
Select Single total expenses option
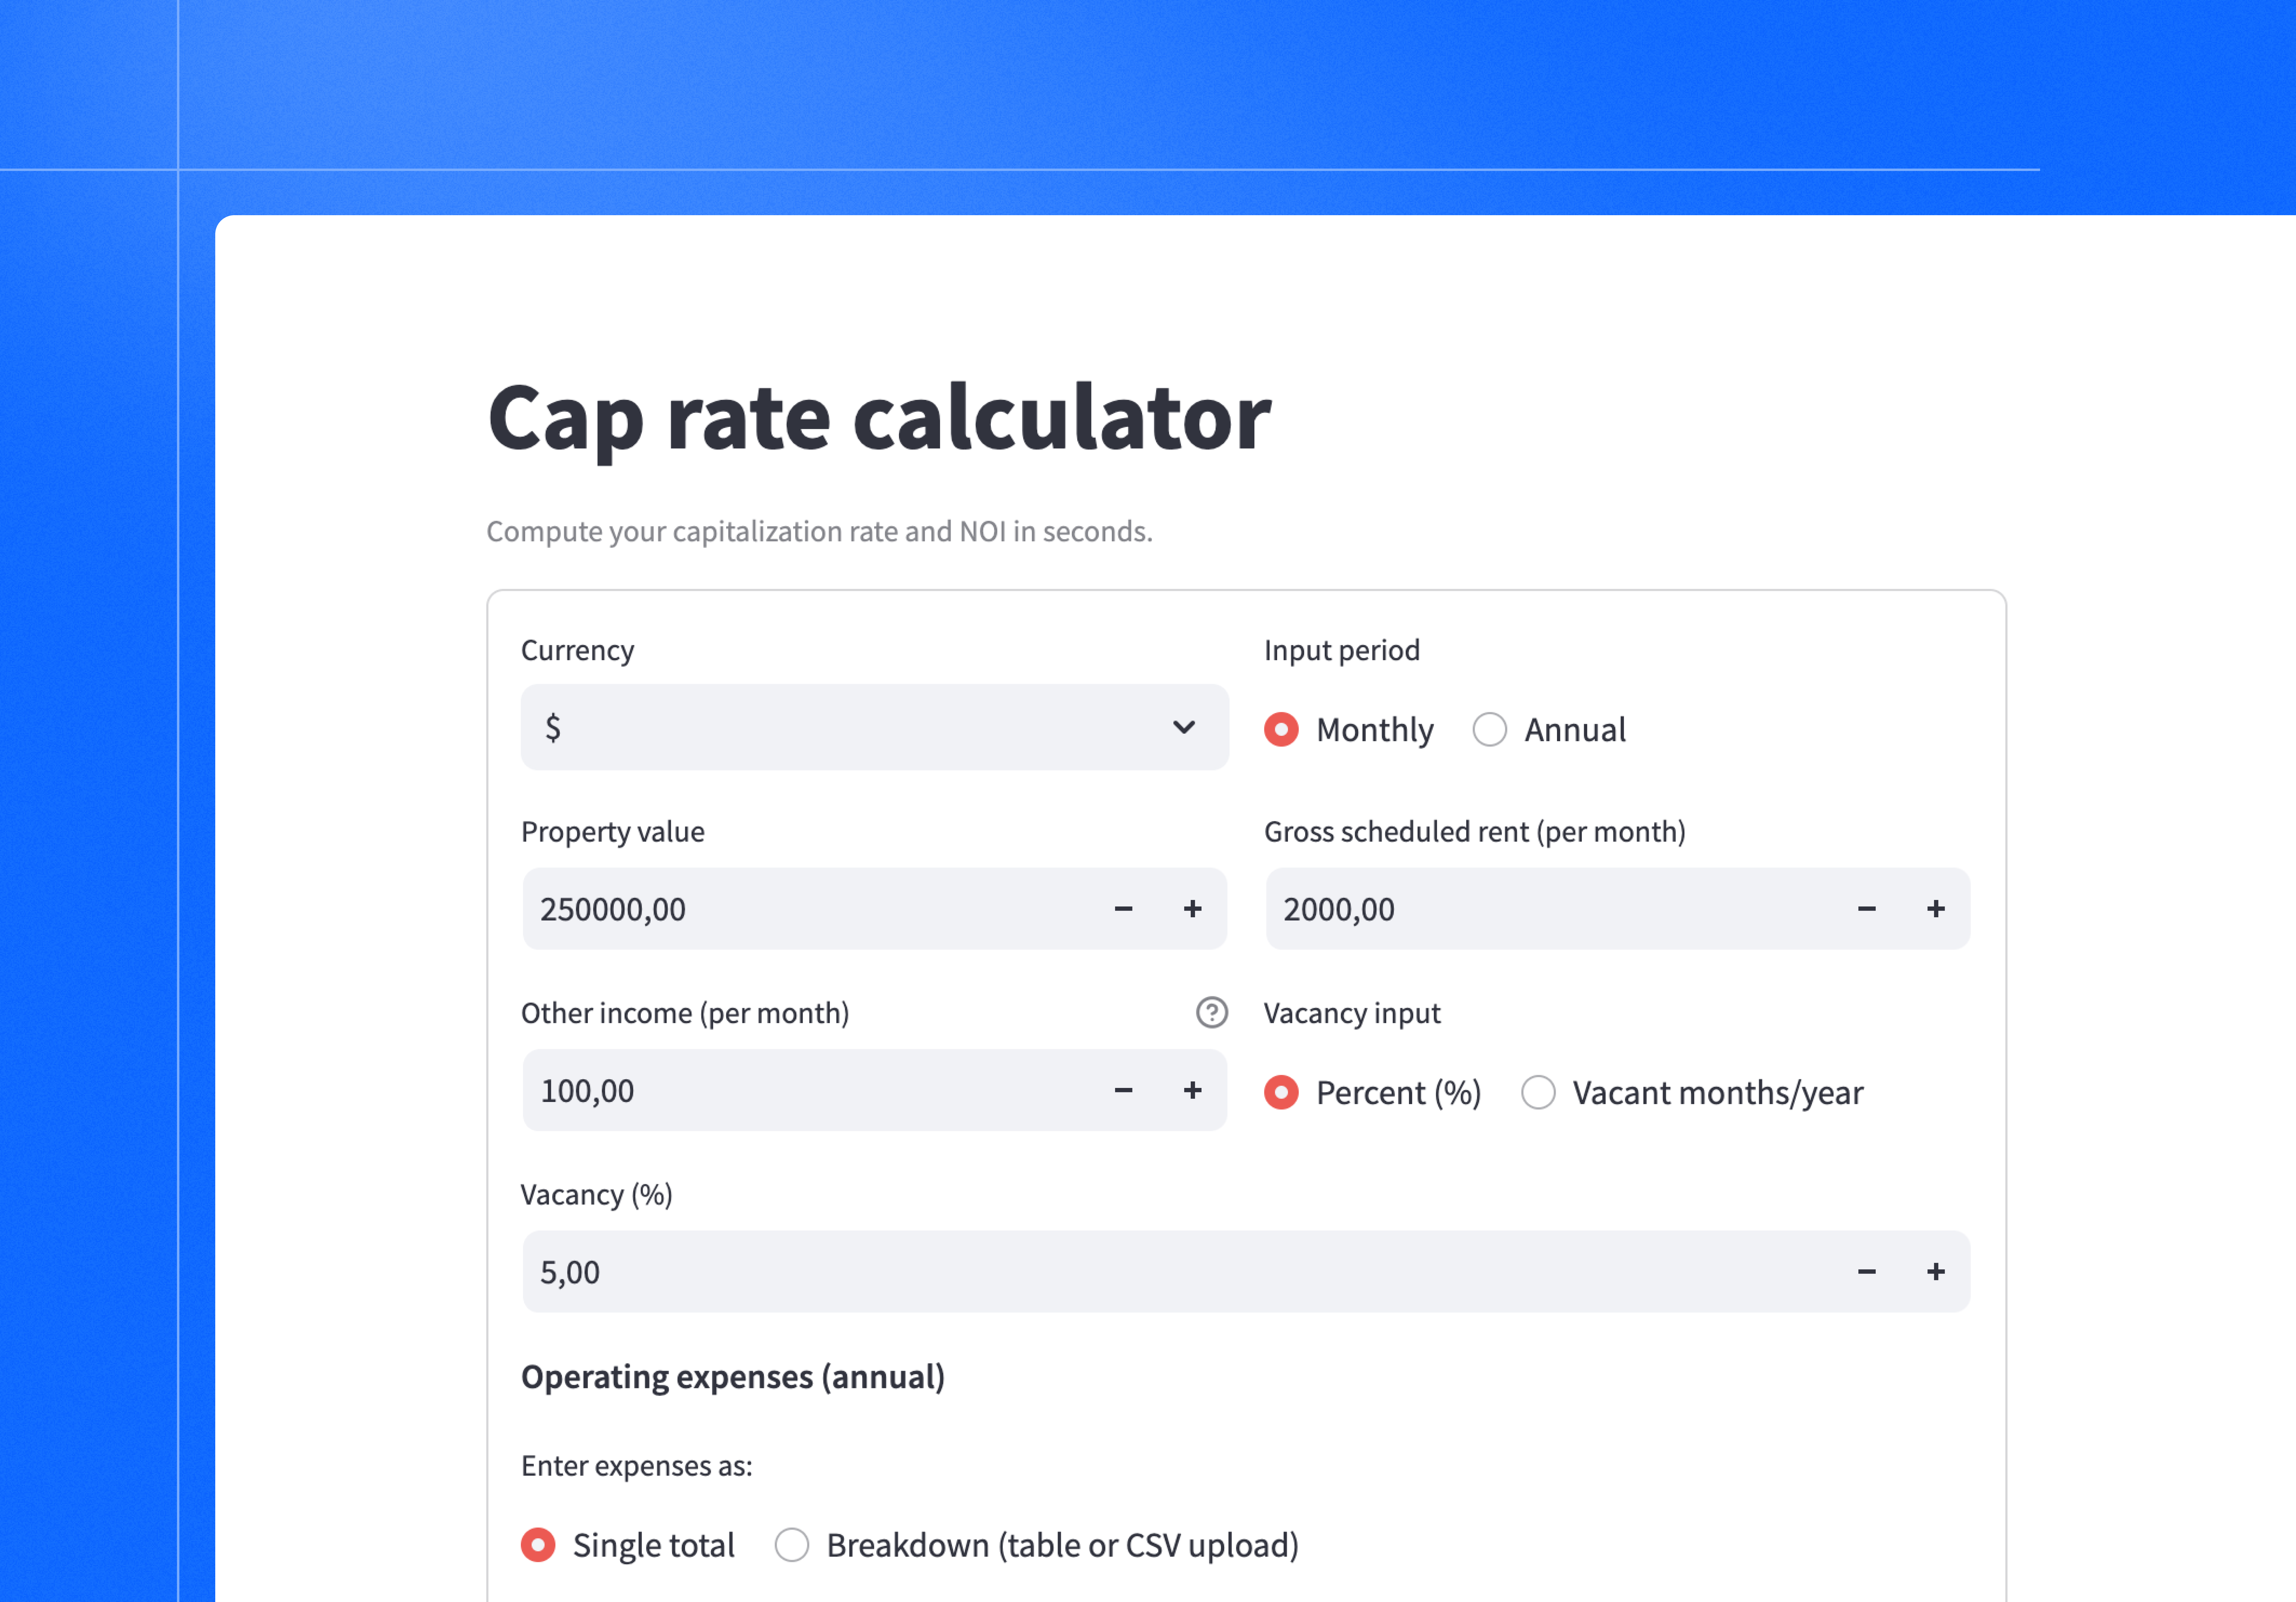[538, 1545]
